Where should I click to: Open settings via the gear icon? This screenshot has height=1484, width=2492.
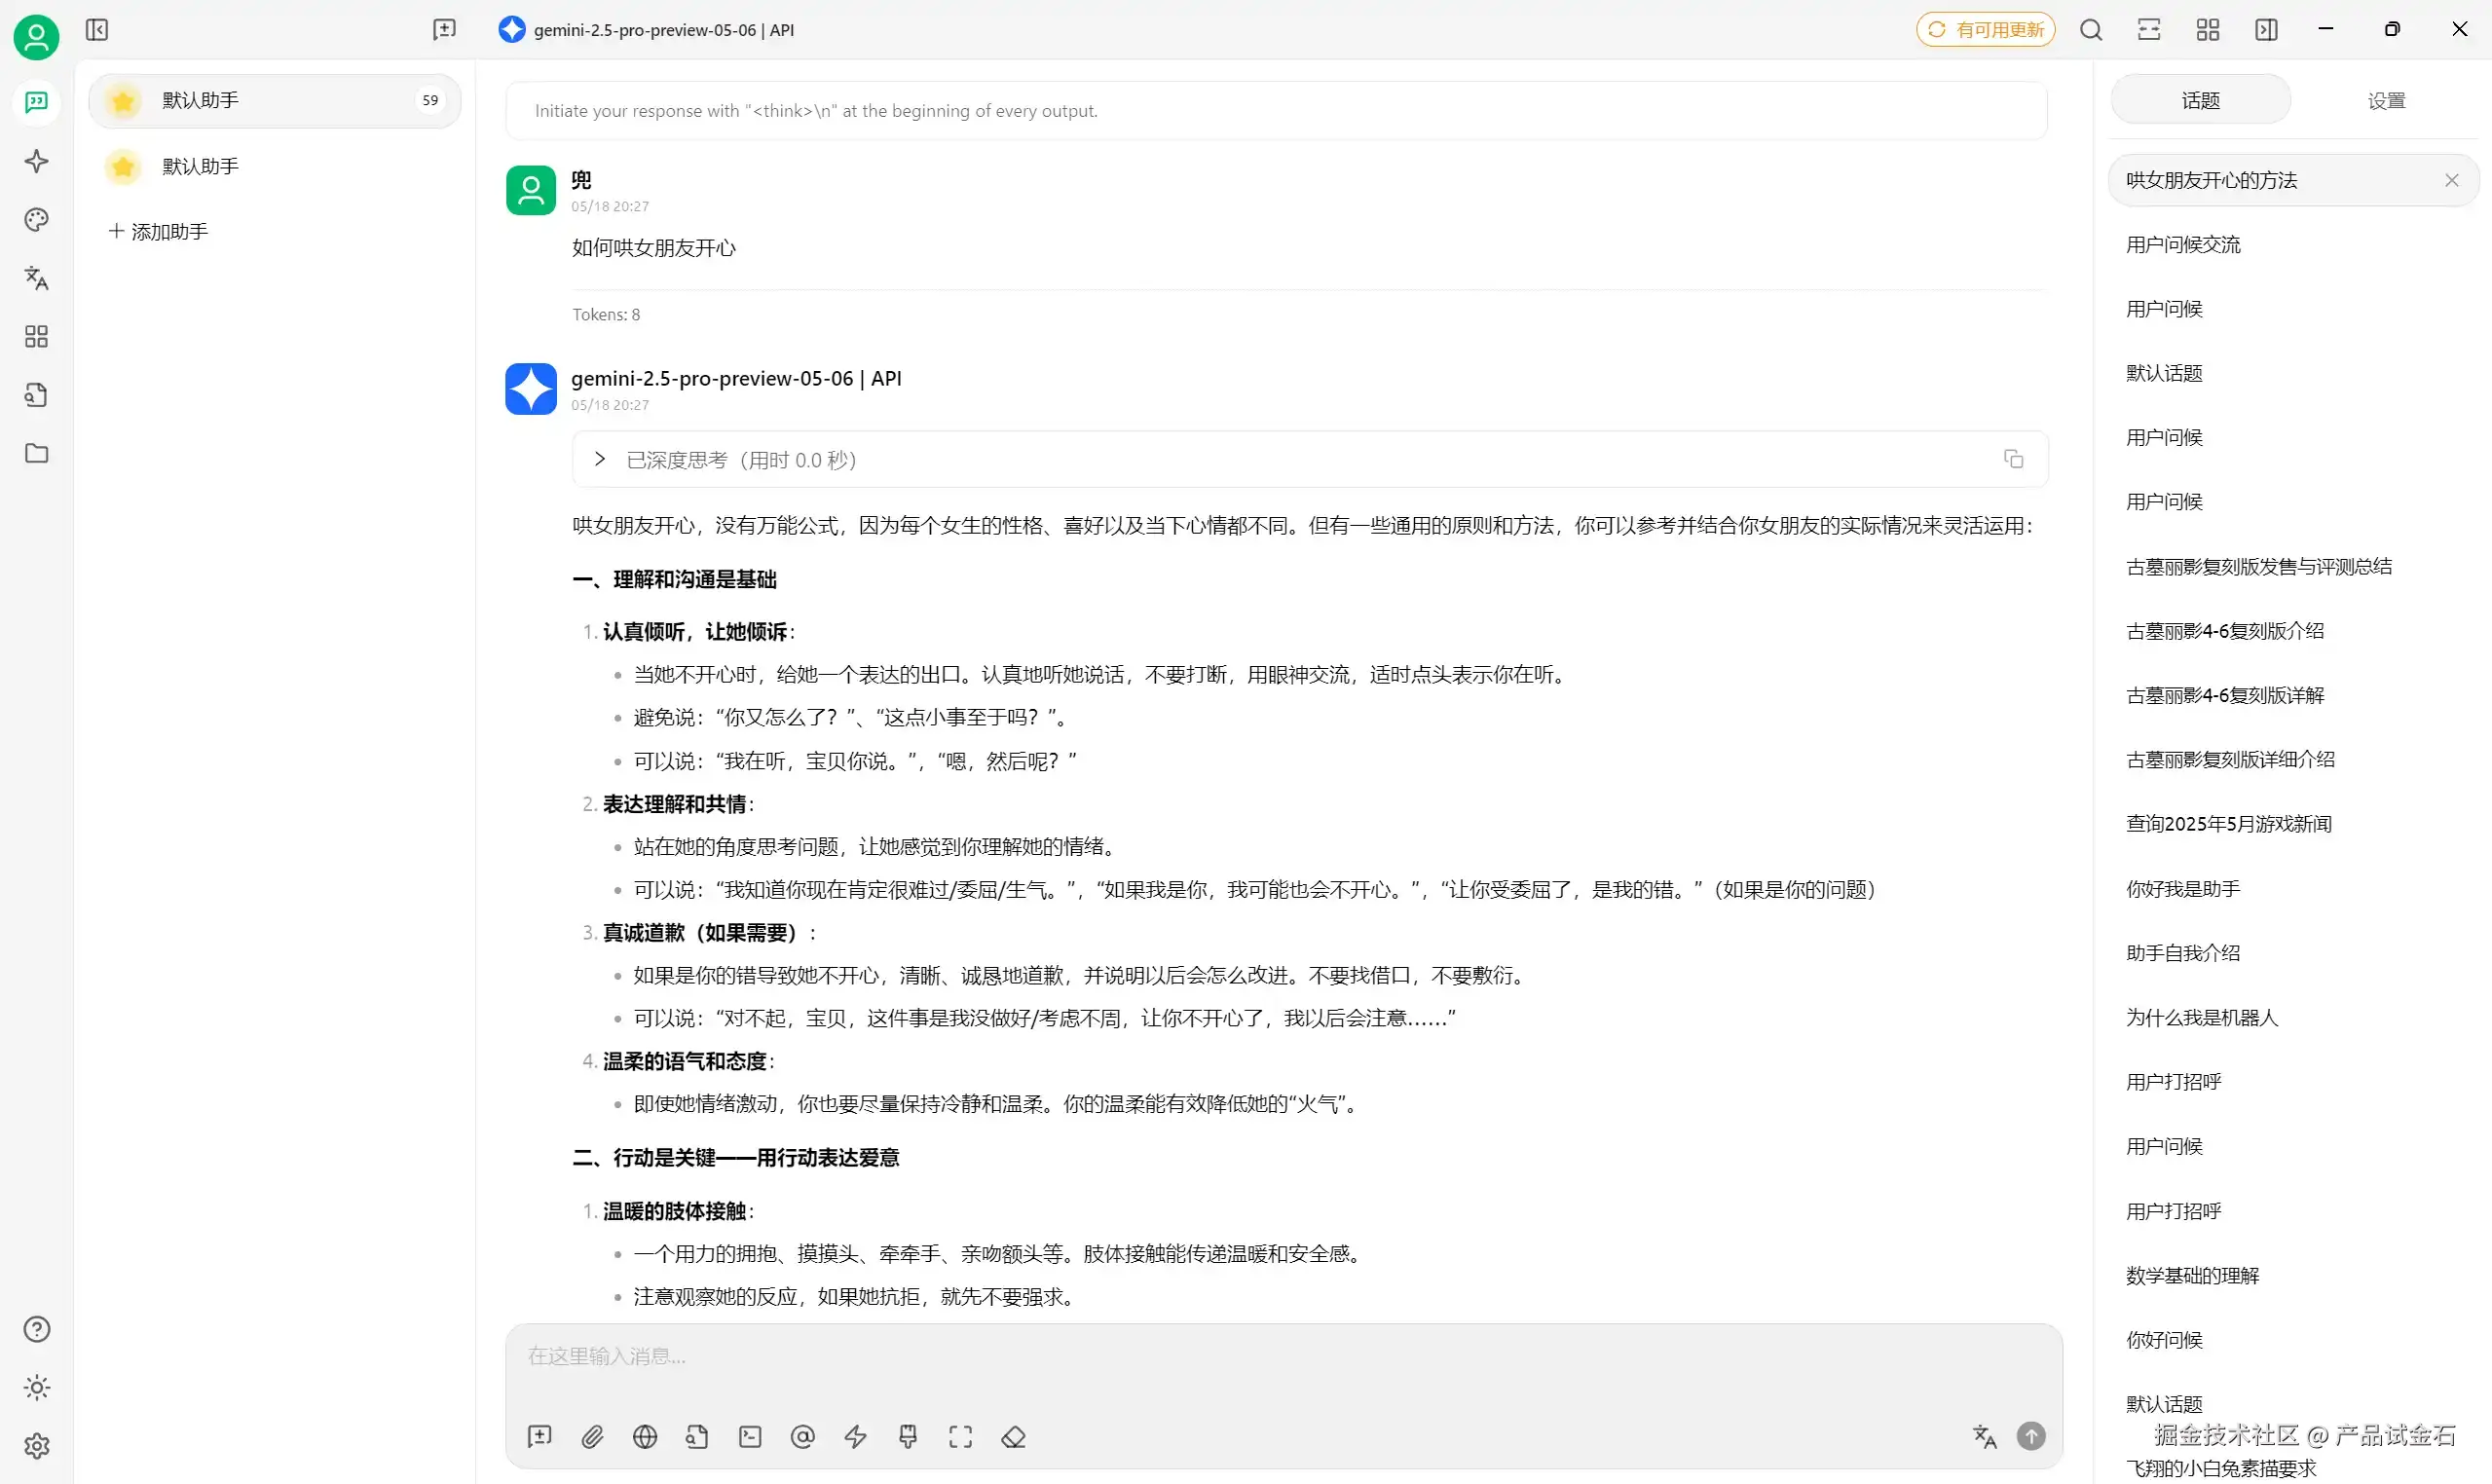pyautogui.click(x=36, y=1446)
